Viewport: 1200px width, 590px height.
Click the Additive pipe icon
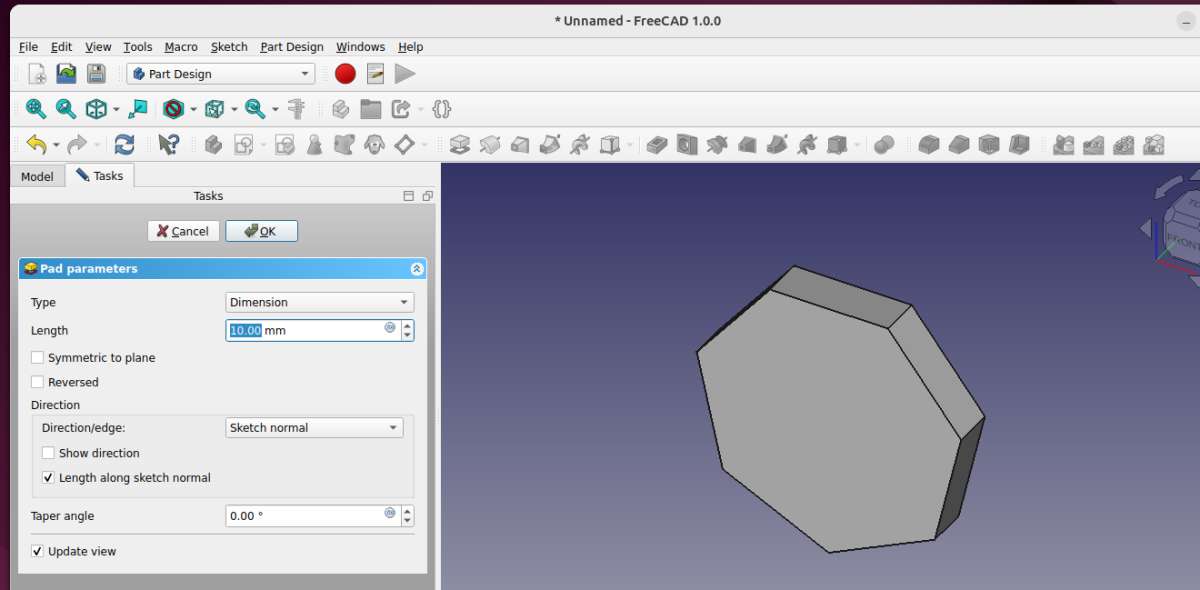(x=550, y=145)
